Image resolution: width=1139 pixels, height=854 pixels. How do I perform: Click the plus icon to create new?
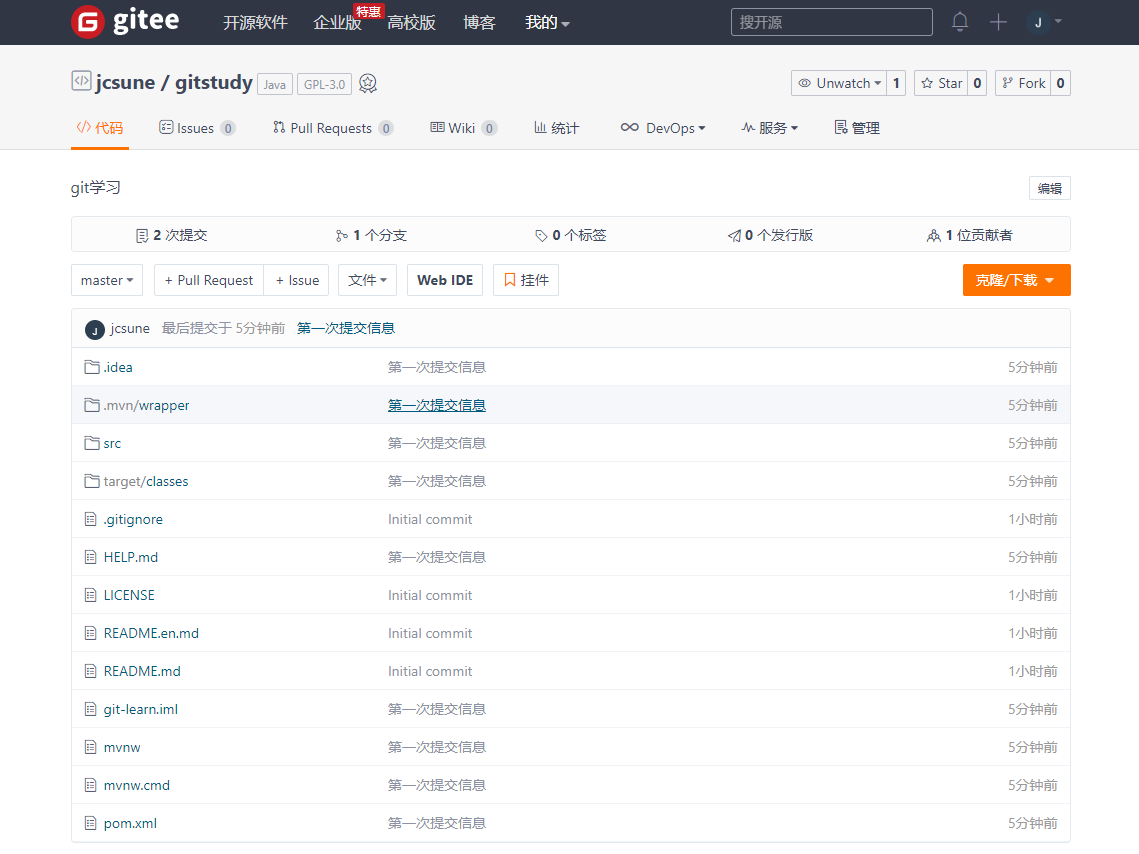[x=998, y=22]
